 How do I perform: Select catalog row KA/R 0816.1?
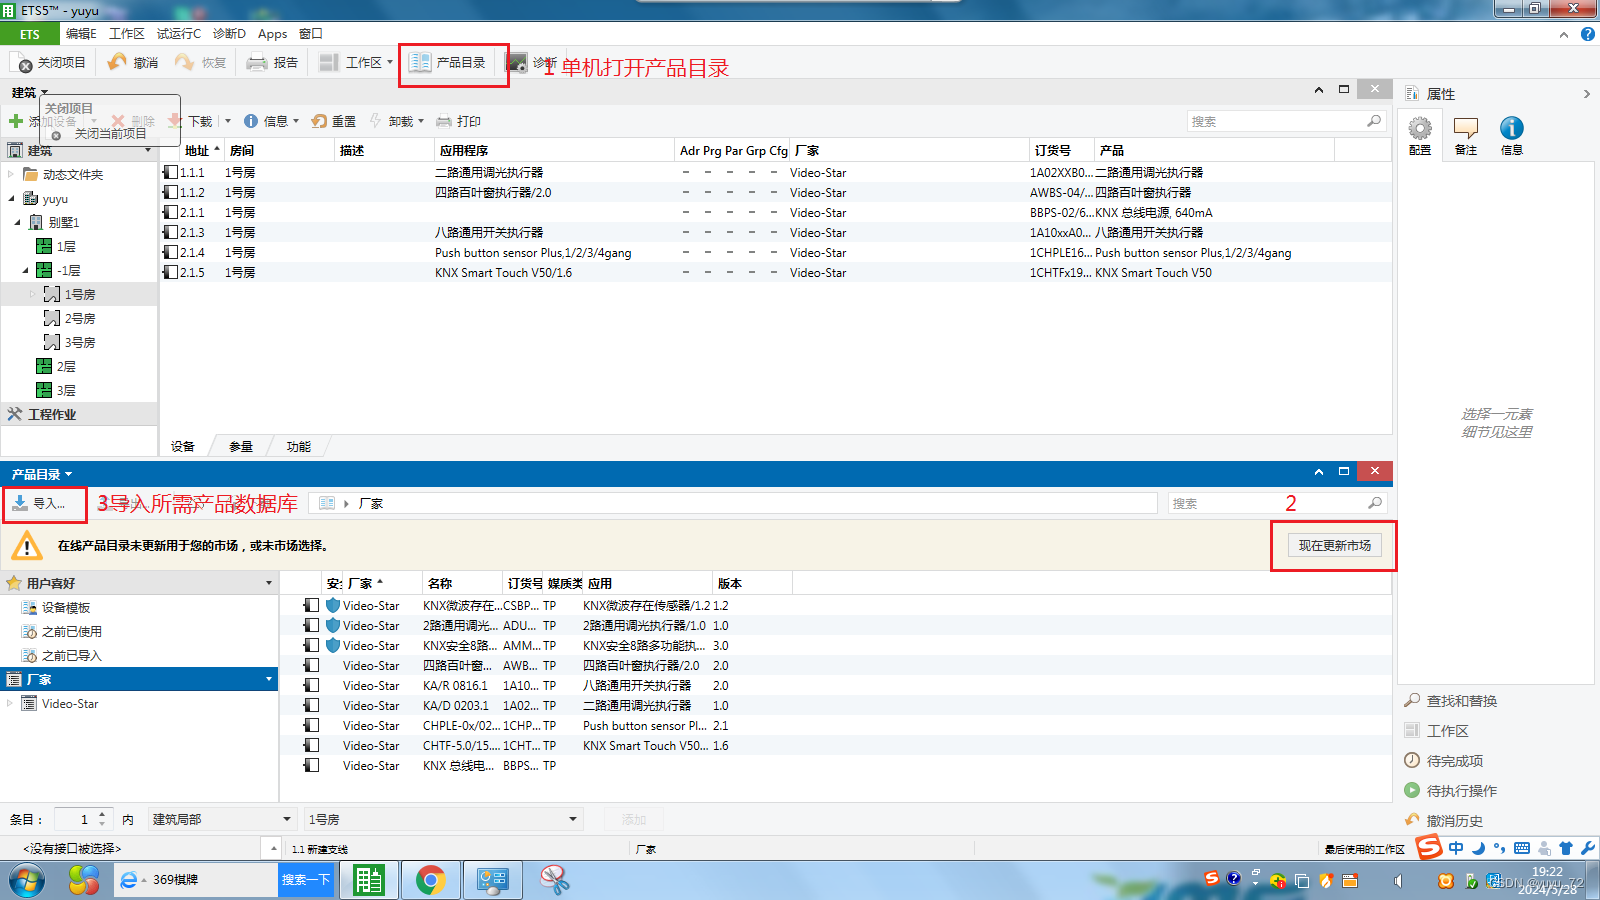[835, 686]
